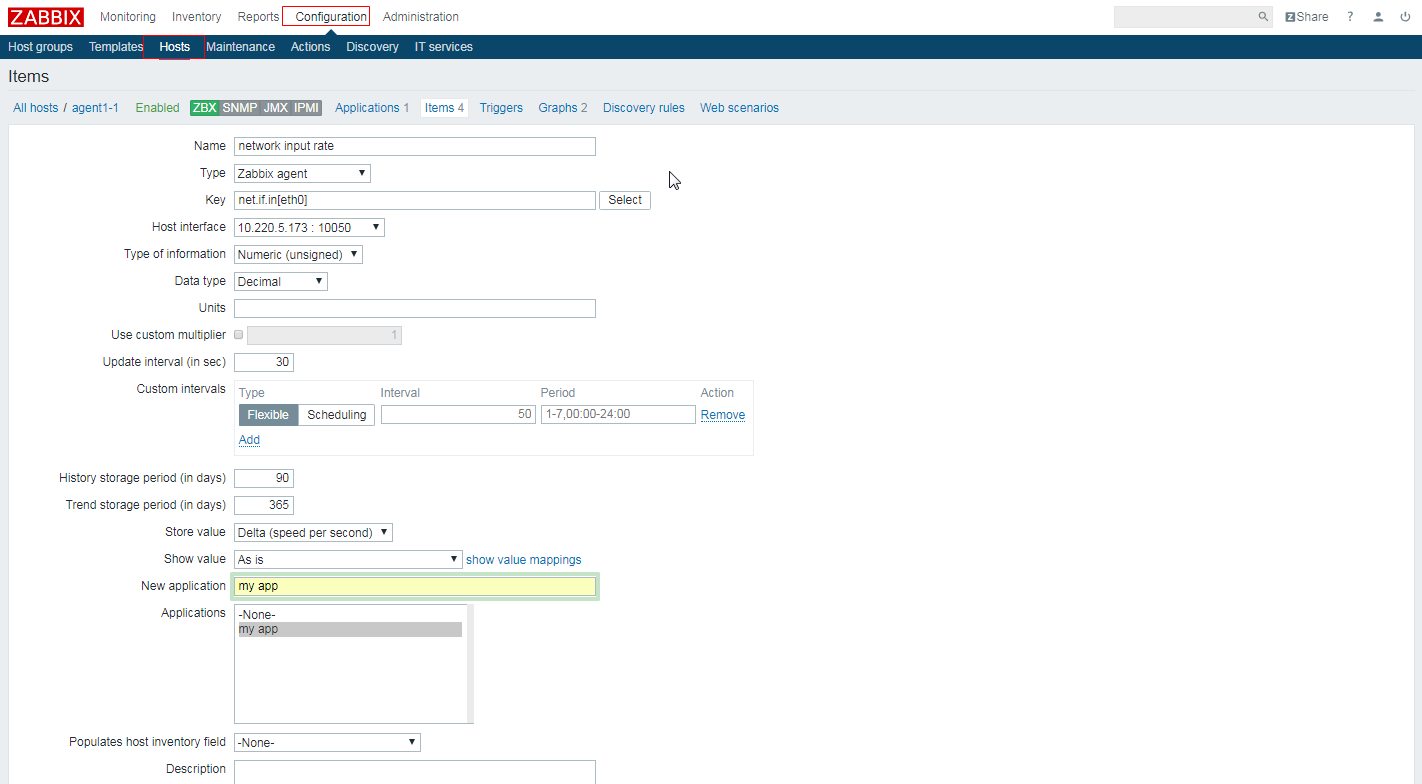The height and width of the screenshot is (784, 1422).
Task: Click the logout power icon
Action: click(1405, 17)
